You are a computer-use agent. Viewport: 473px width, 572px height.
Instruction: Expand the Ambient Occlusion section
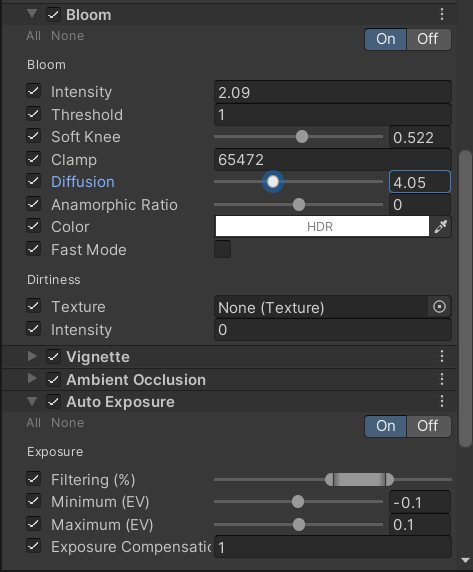pyautogui.click(x=32, y=379)
